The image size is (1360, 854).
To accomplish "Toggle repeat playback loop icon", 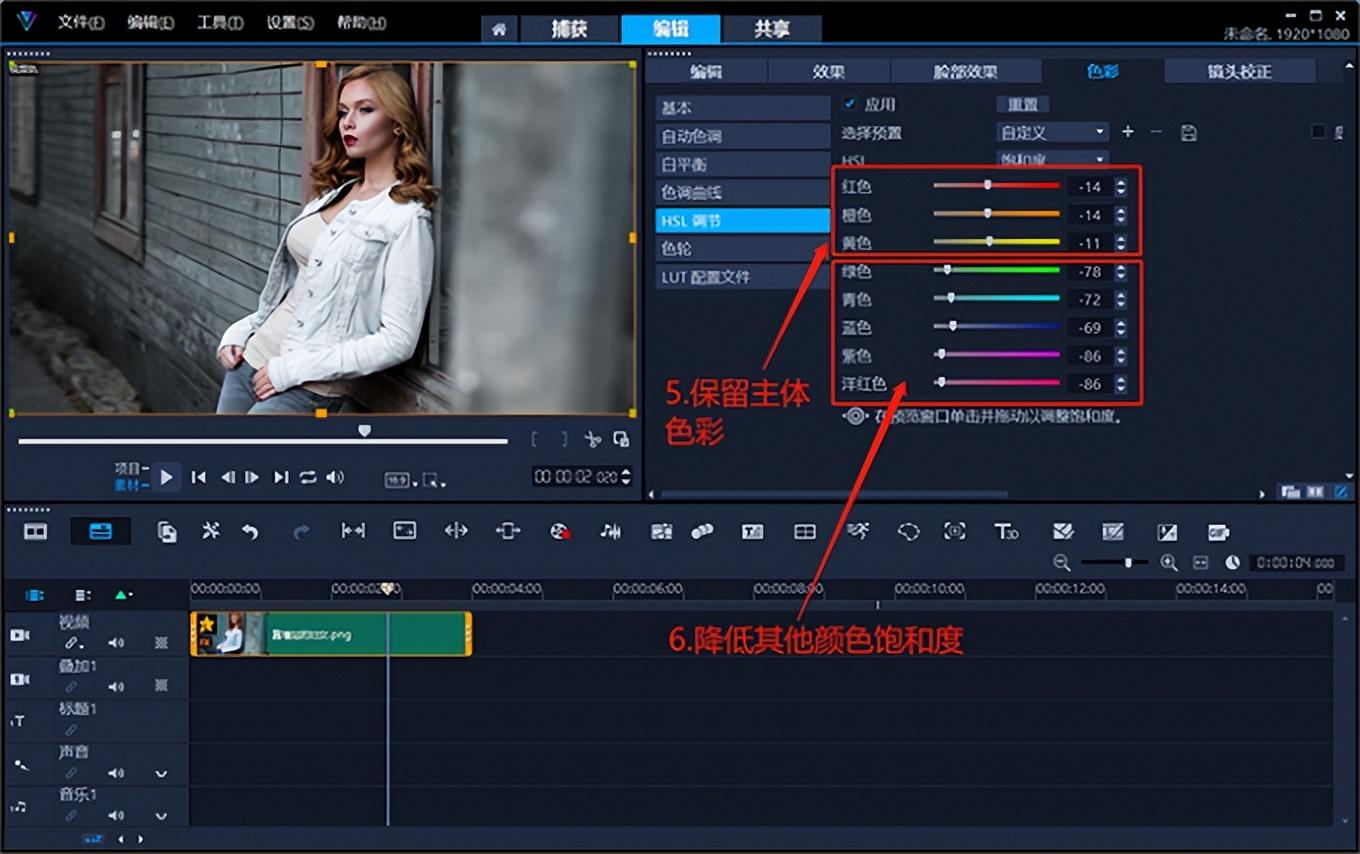I will click(x=308, y=478).
